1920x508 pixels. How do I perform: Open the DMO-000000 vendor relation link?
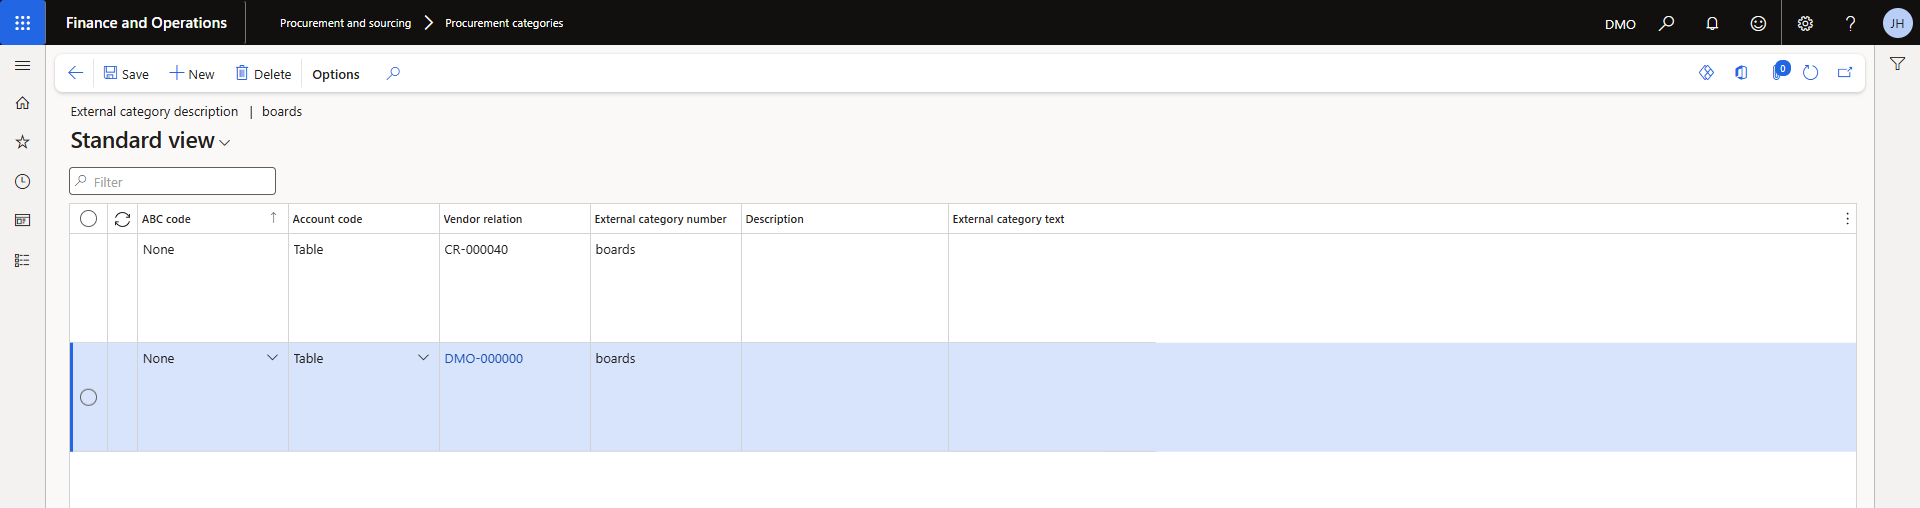pyautogui.click(x=483, y=359)
